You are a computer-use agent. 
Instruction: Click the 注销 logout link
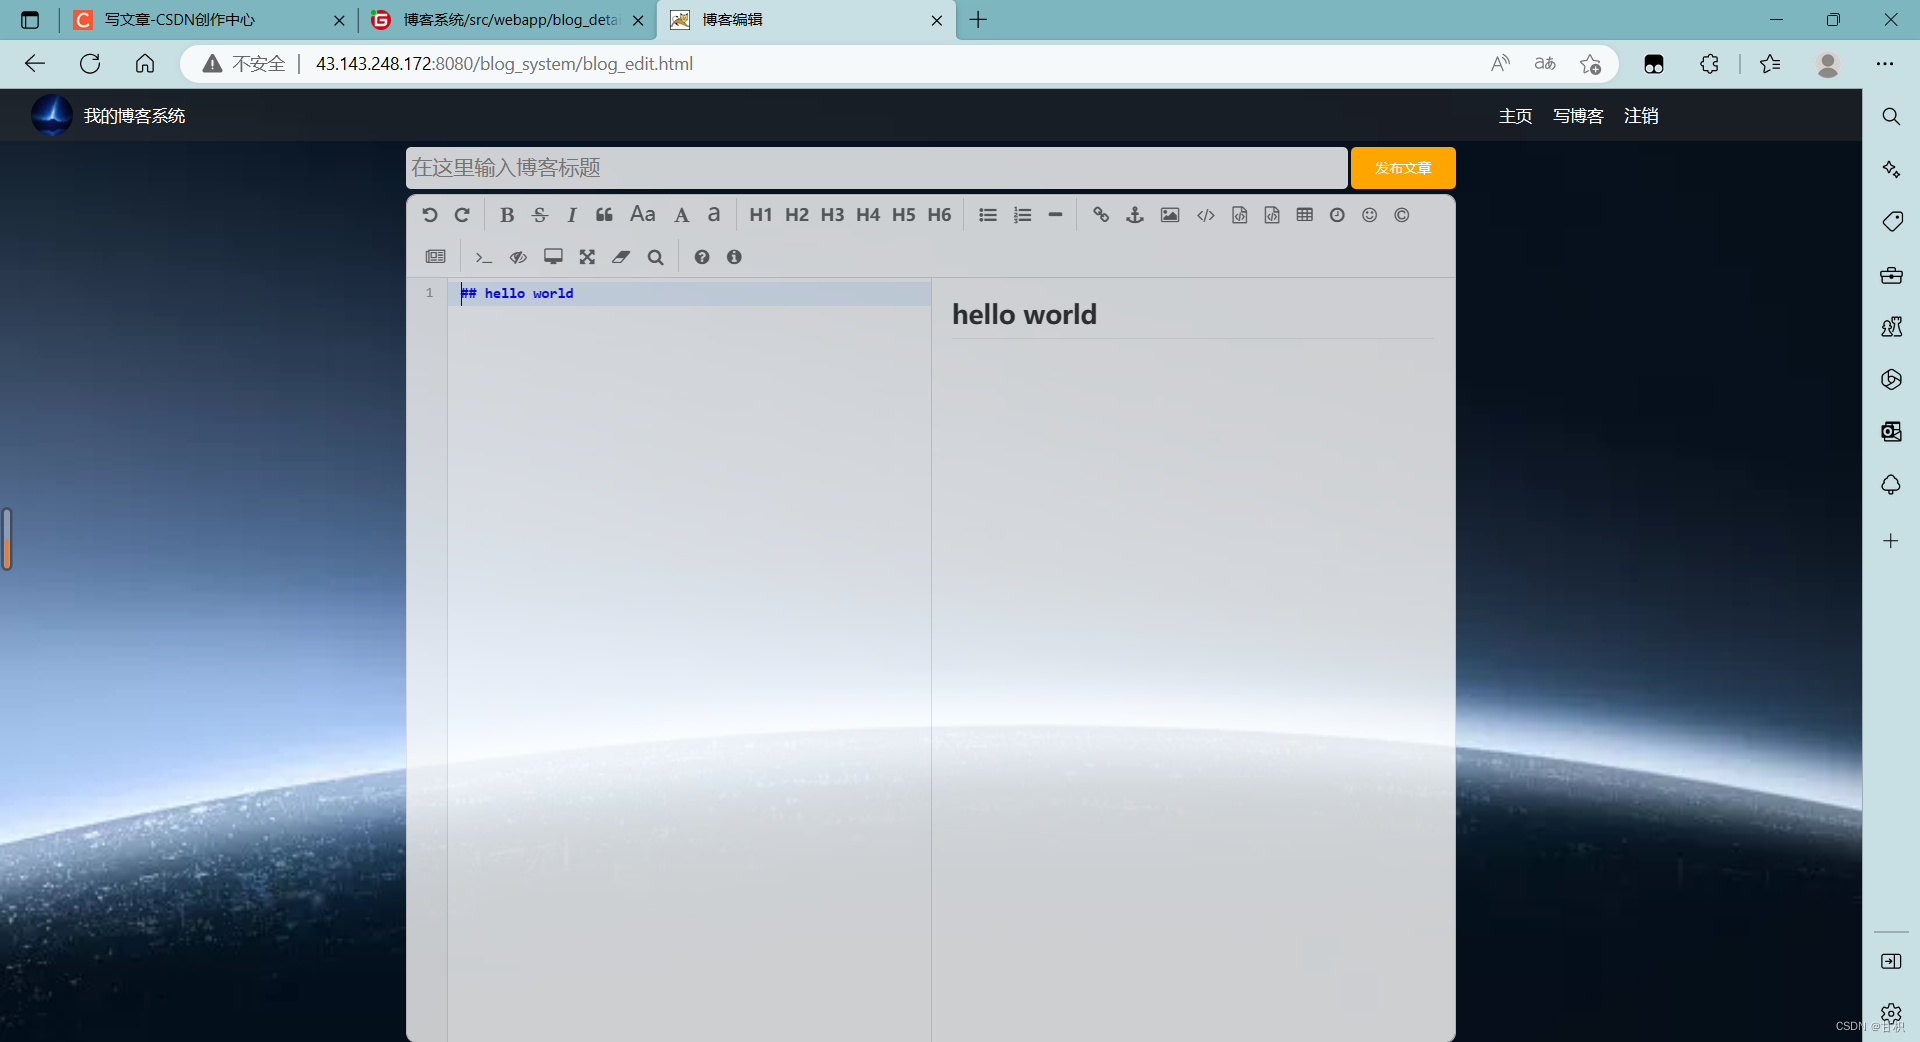[1641, 116]
